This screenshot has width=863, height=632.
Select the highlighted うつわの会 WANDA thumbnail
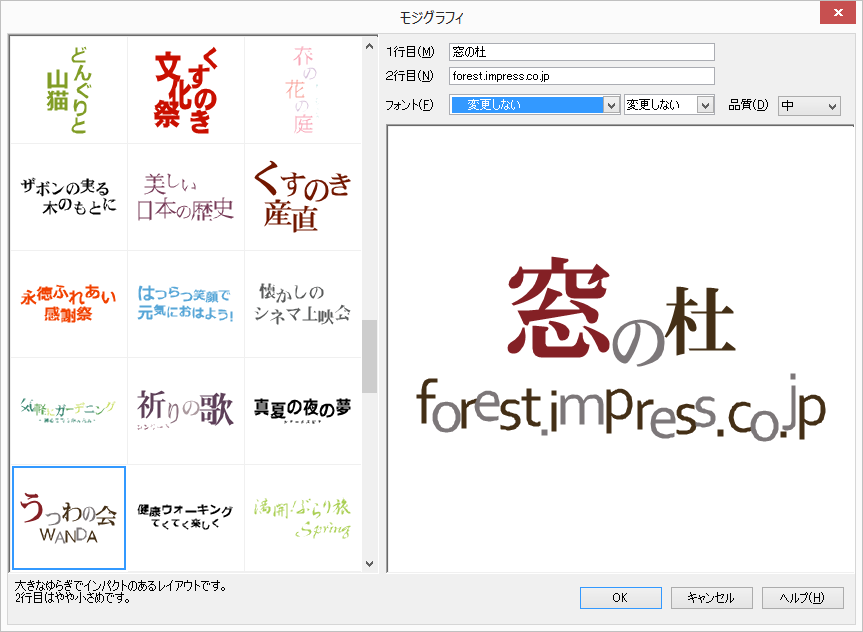[69, 517]
